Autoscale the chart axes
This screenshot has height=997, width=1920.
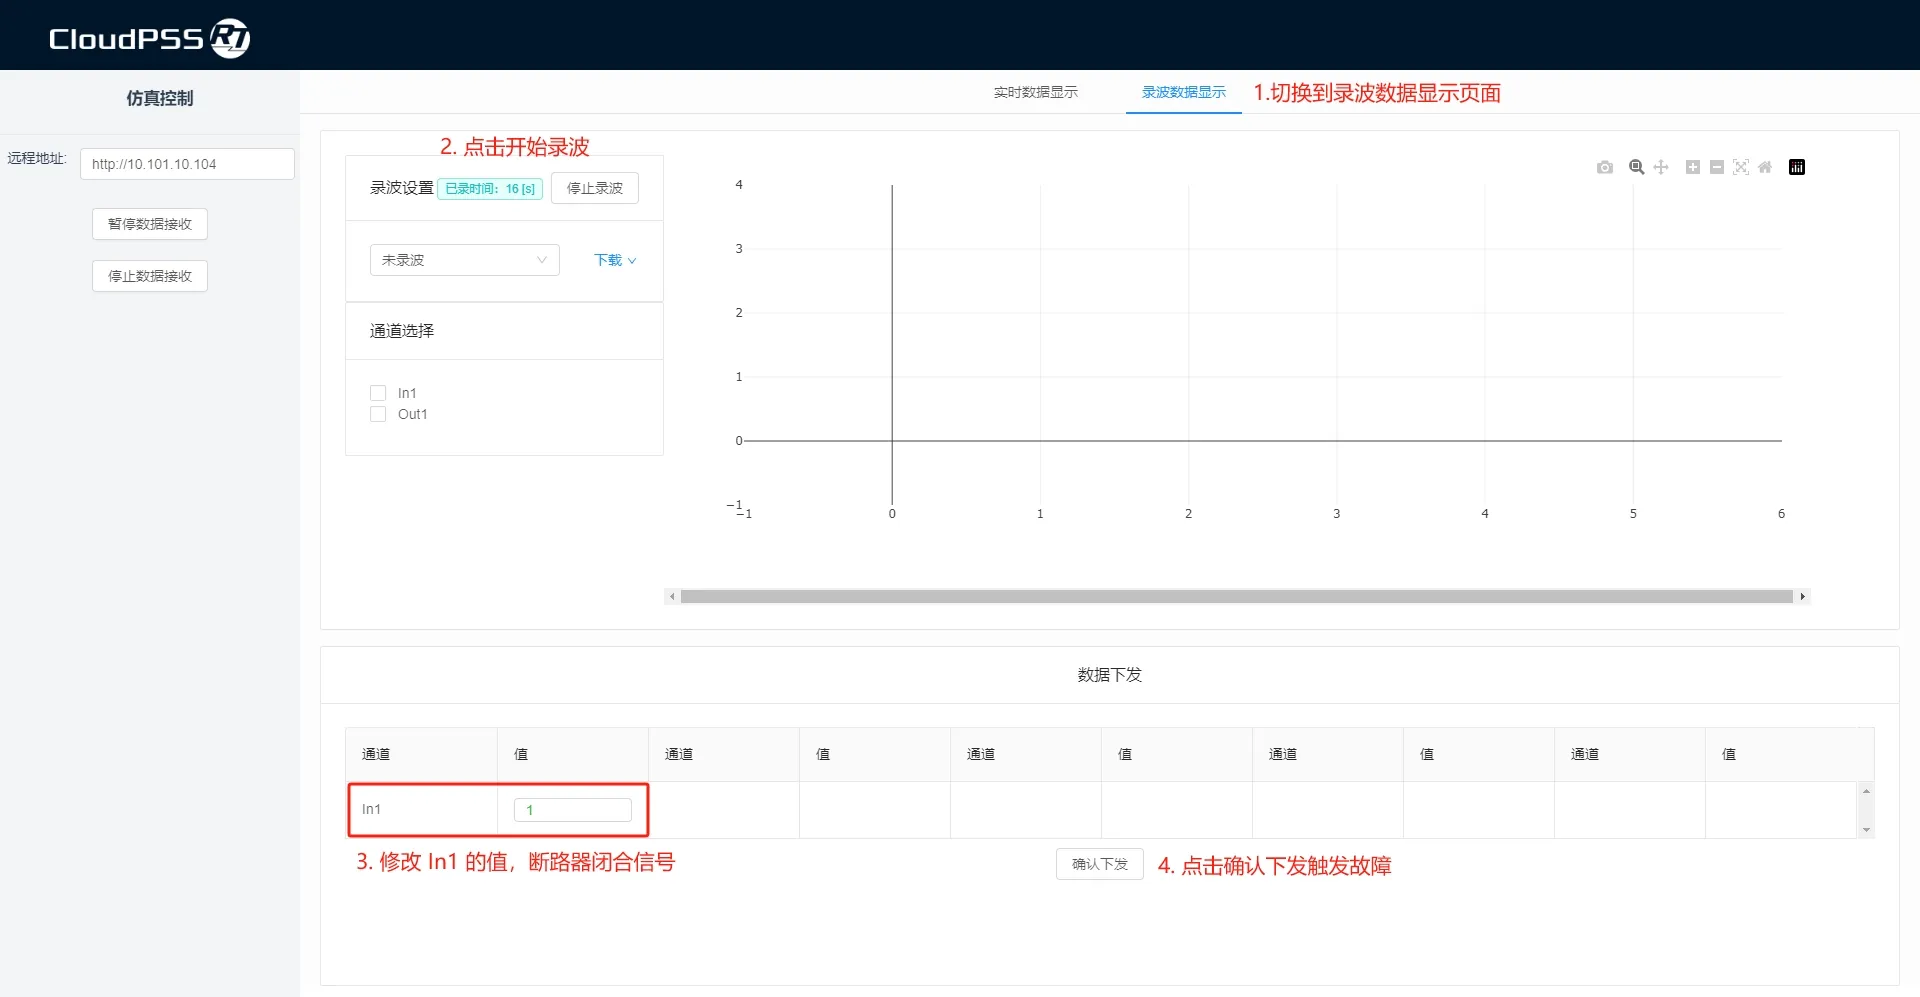point(1740,167)
